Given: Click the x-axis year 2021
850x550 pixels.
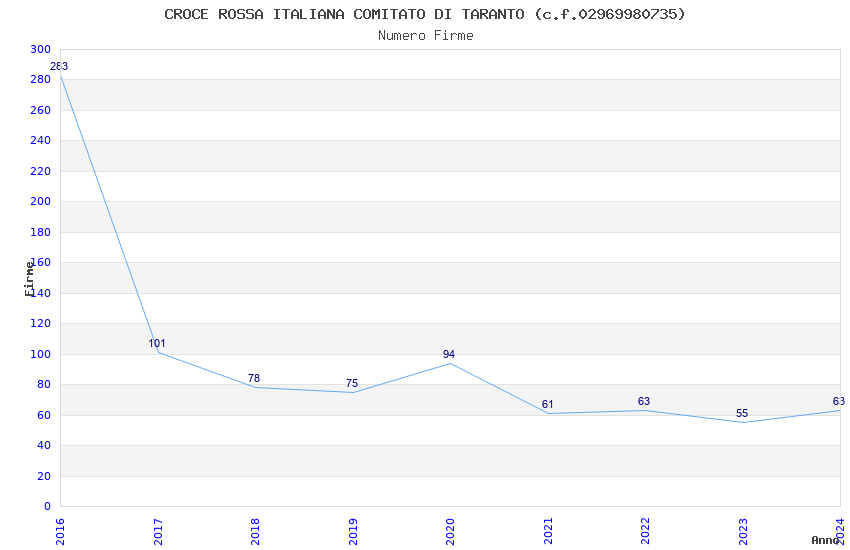Looking at the screenshot, I should pyautogui.click(x=548, y=532).
